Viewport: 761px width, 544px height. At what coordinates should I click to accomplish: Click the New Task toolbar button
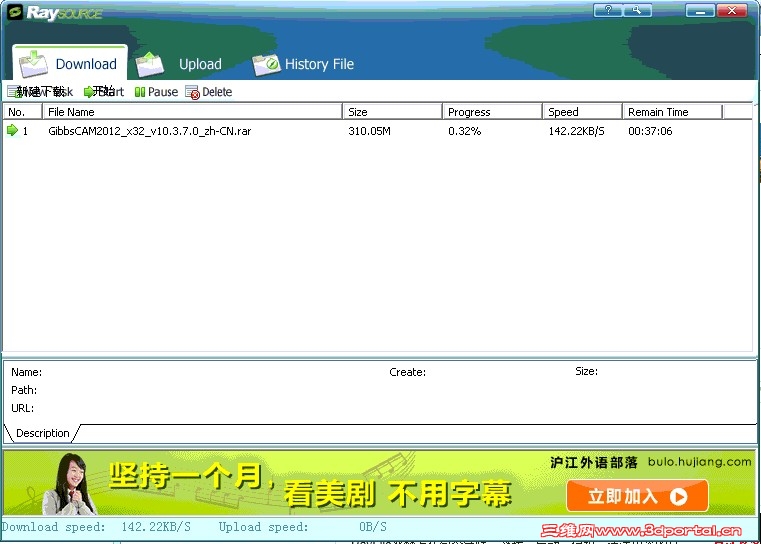pos(40,92)
